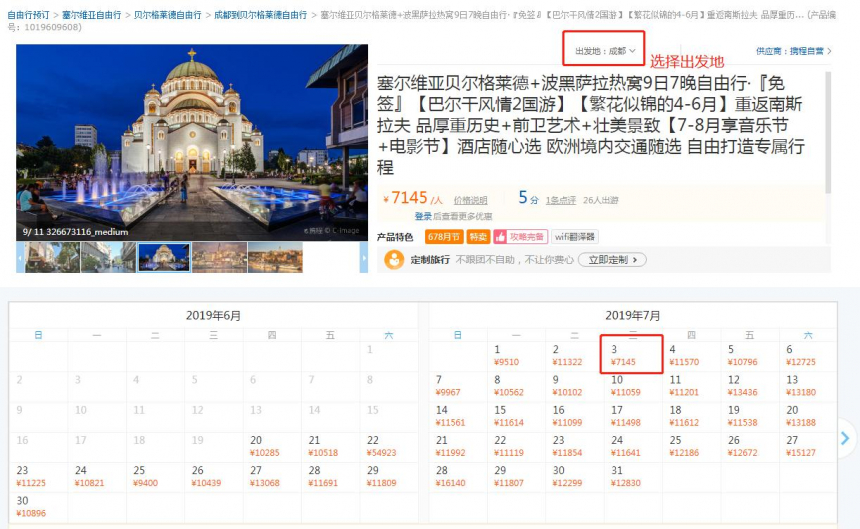
Task: Select June 28 priced ¥11691
Action: (331, 477)
